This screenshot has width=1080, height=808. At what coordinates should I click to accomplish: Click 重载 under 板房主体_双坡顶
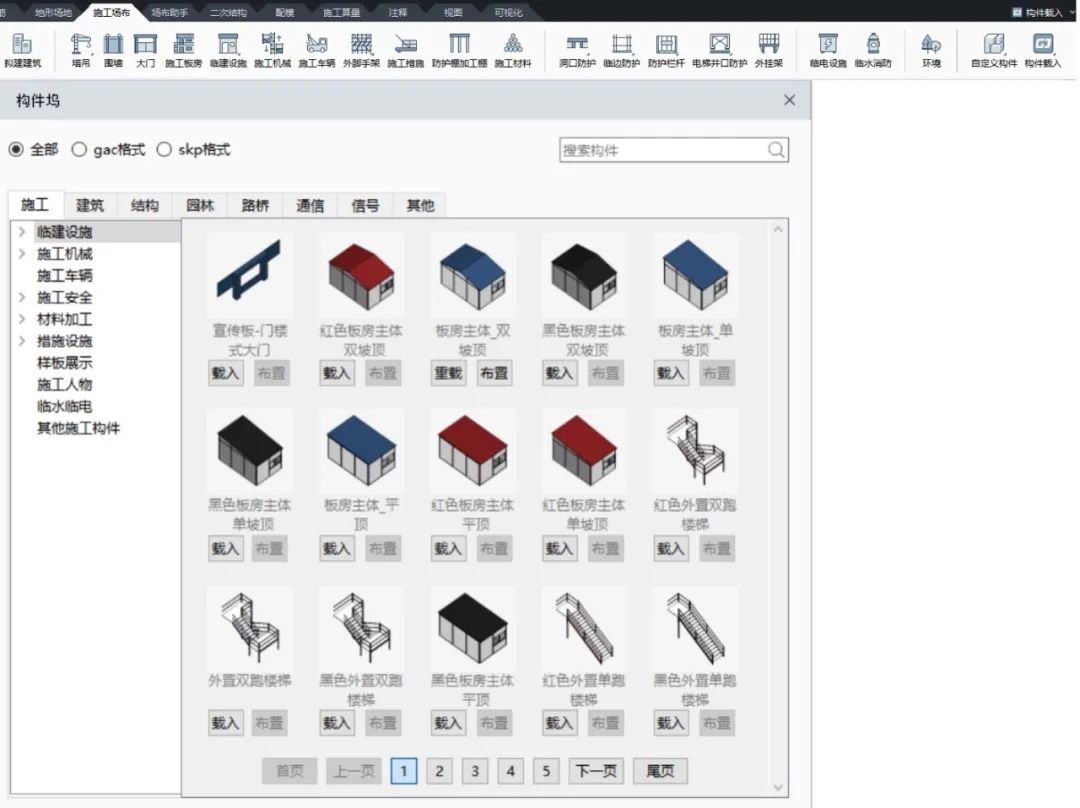tap(448, 373)
